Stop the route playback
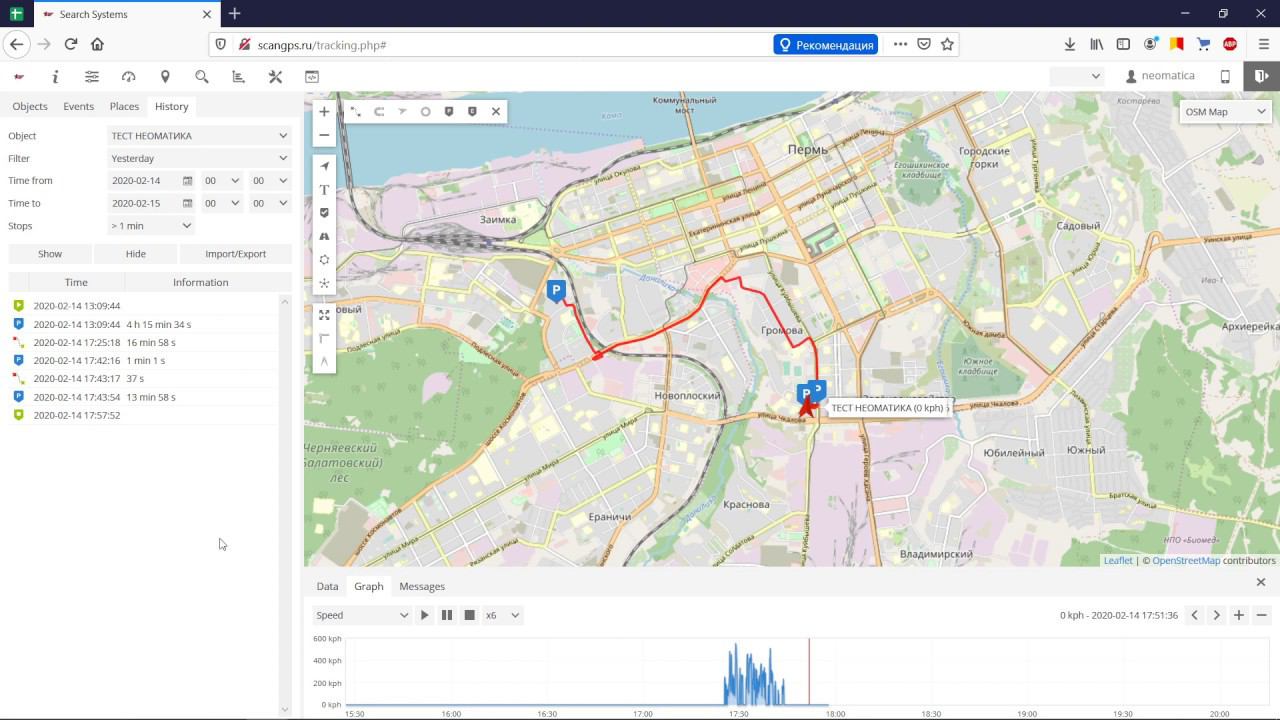 [x=469, y=615]
